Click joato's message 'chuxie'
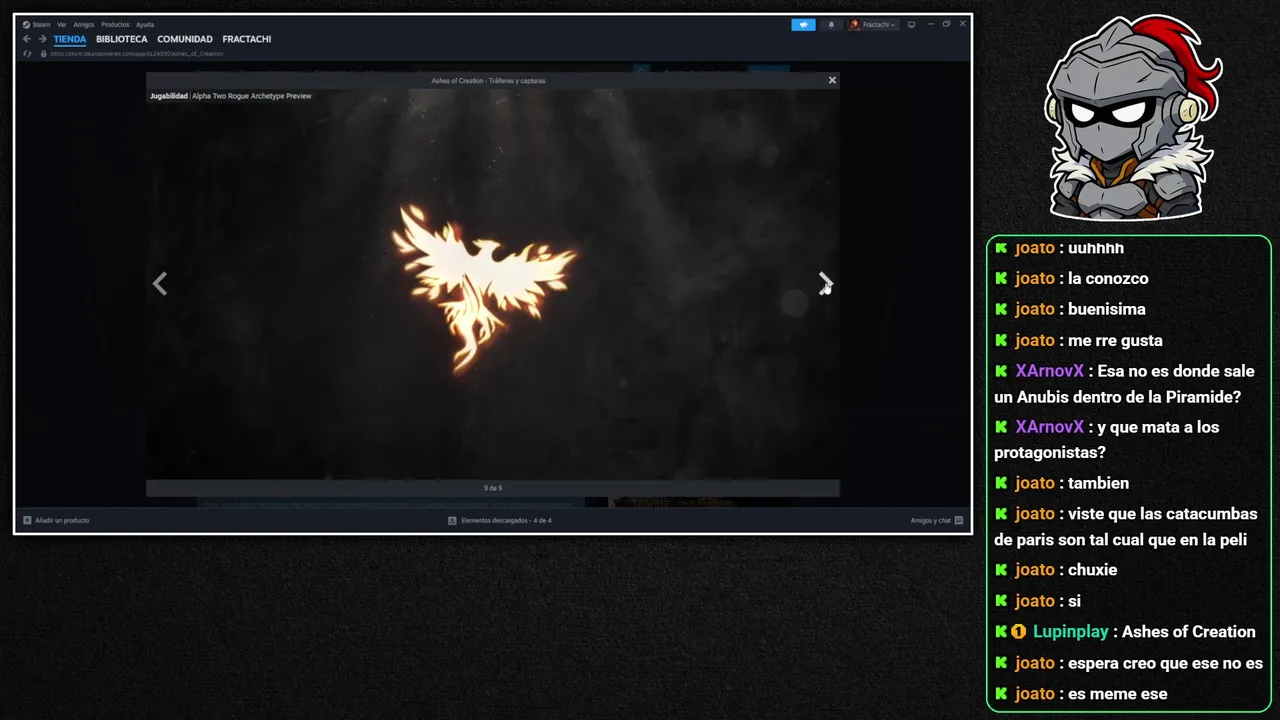The height and width of the screenshot is (720, 1280). (x=1093, y=570)
